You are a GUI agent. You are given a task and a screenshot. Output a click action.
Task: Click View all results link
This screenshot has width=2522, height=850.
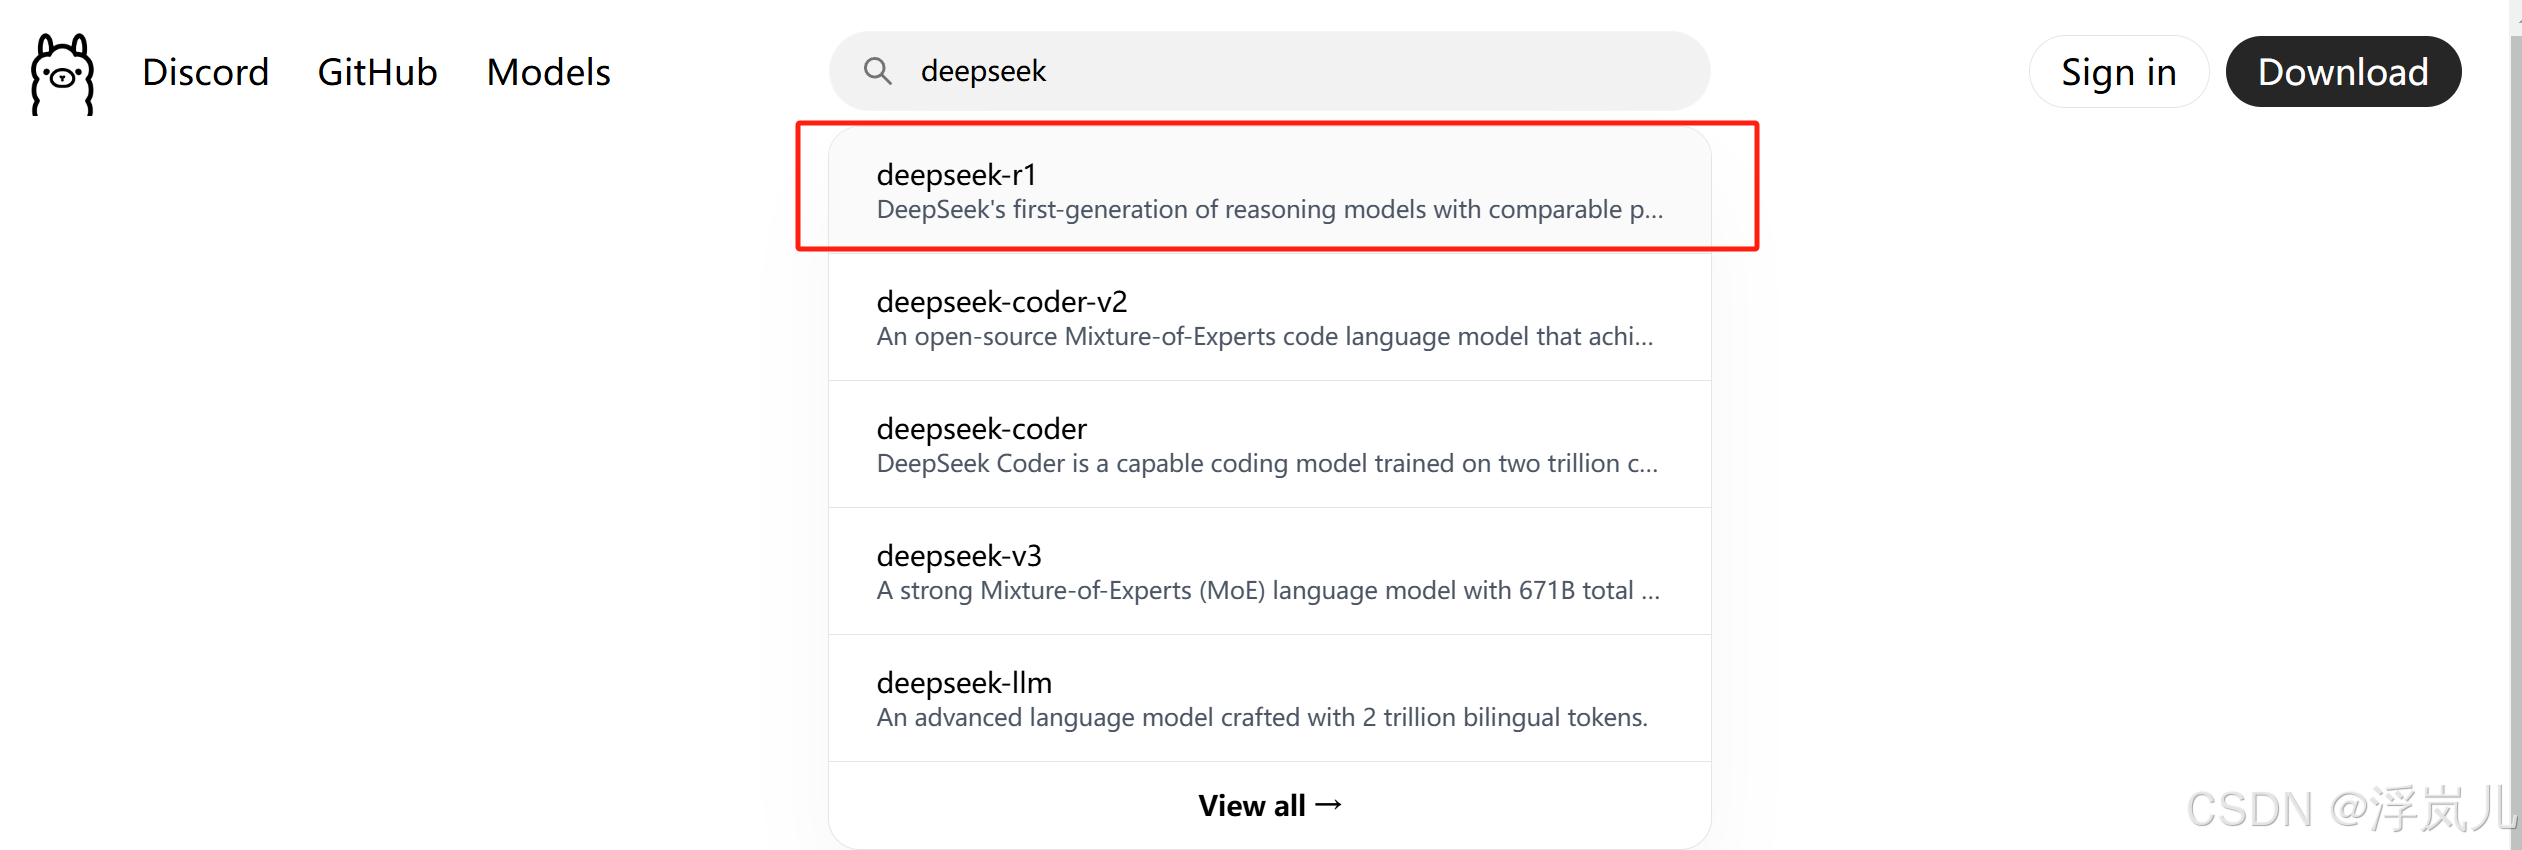[1269, 805]
